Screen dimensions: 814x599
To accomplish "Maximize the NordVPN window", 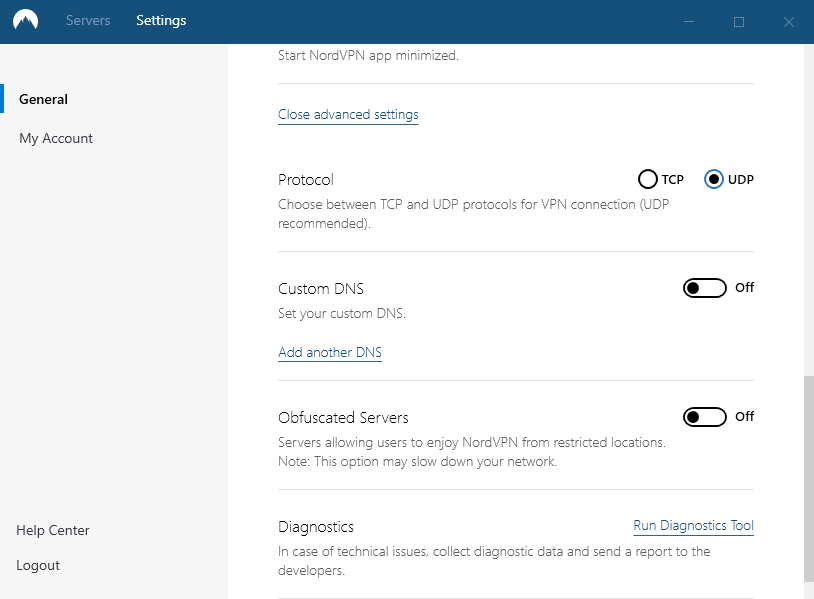I will [739, 21].
